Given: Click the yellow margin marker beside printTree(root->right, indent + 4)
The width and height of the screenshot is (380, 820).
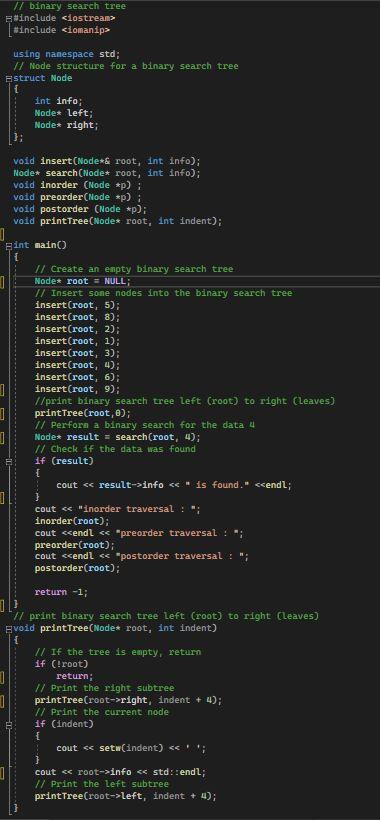Looking at the screenshot, I should click(x=2, y=700).
